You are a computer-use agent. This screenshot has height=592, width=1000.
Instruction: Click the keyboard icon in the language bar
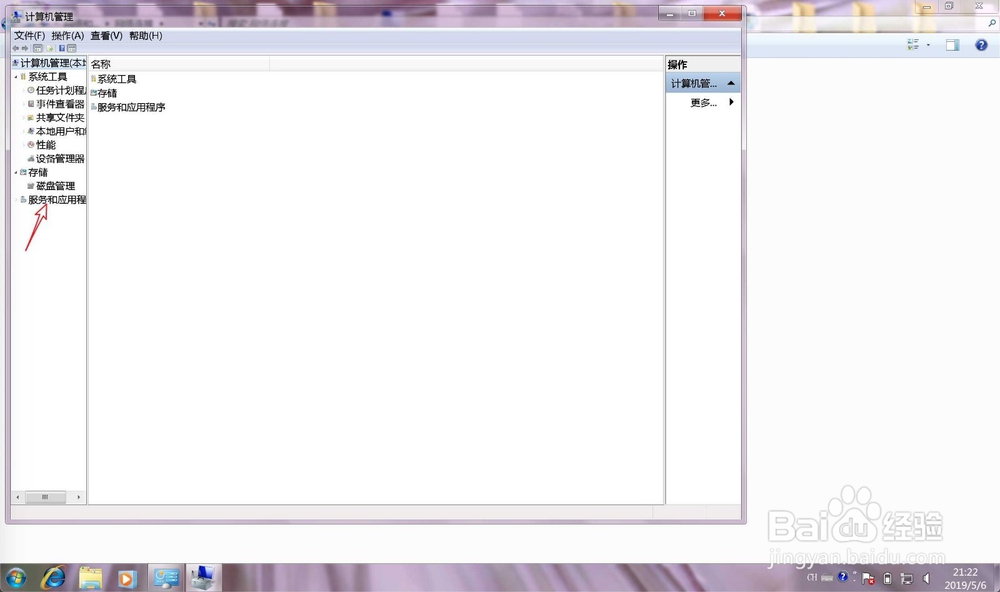(x=827, y=578)
